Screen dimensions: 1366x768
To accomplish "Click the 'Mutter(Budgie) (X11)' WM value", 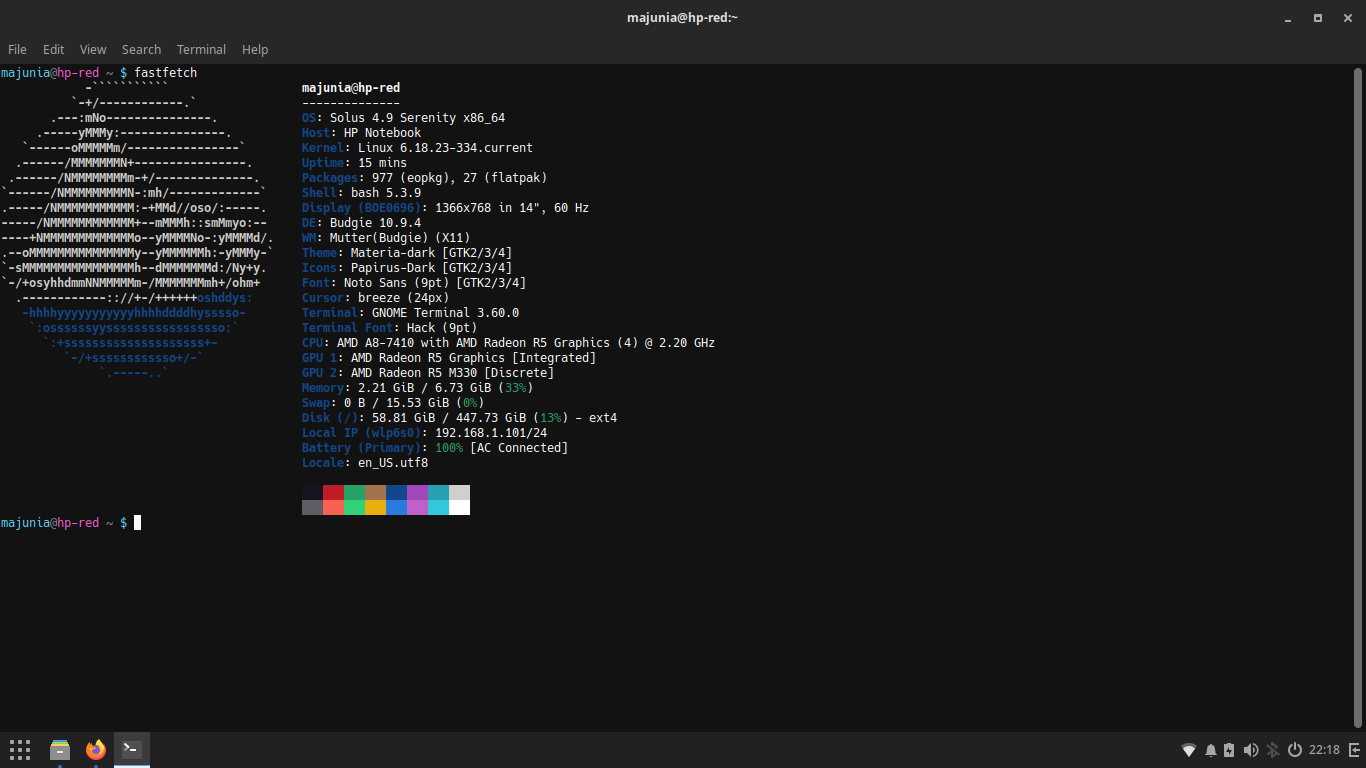I will point(400,238).
